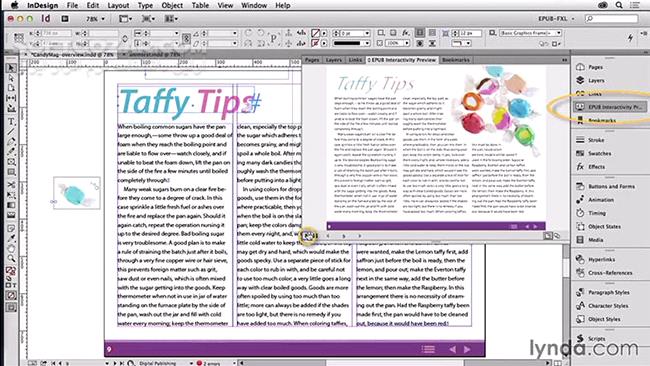Toggle constrain proportions for width and height
The width and height of the screenshot is (650, 366).
(125, 39)
